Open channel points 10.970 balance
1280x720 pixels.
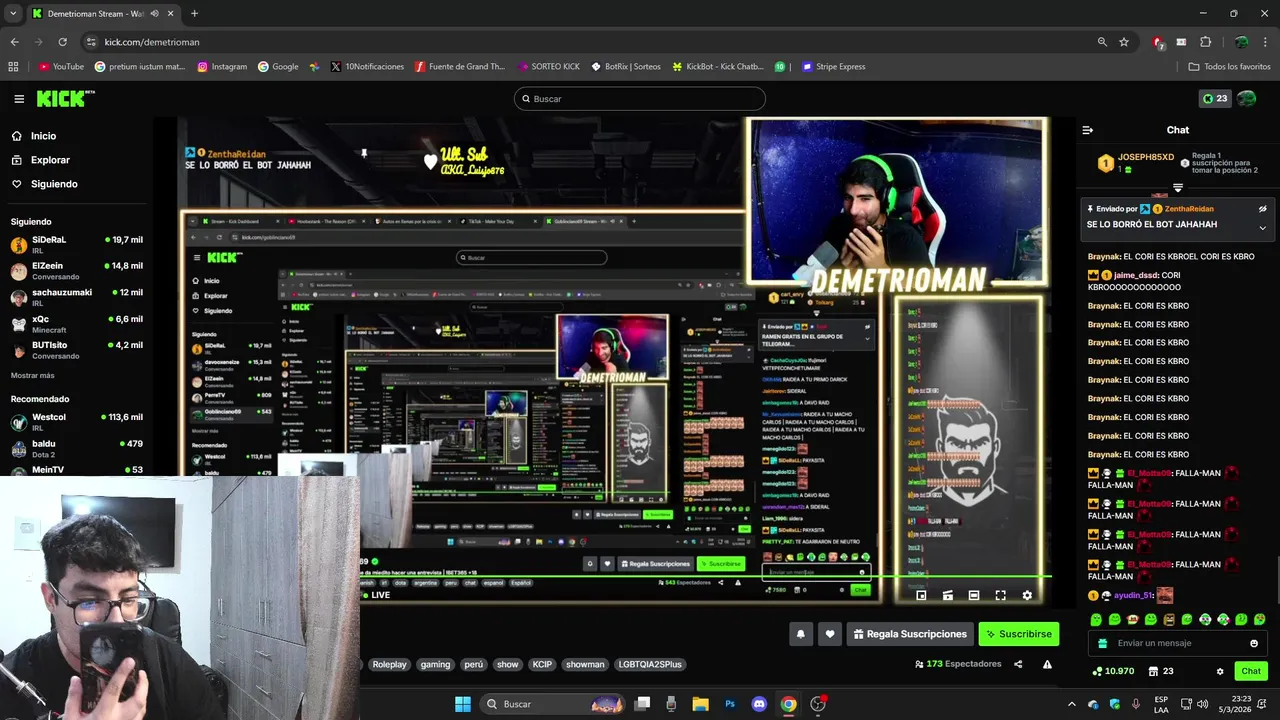pyautogui.click(x=1113, y=671)
